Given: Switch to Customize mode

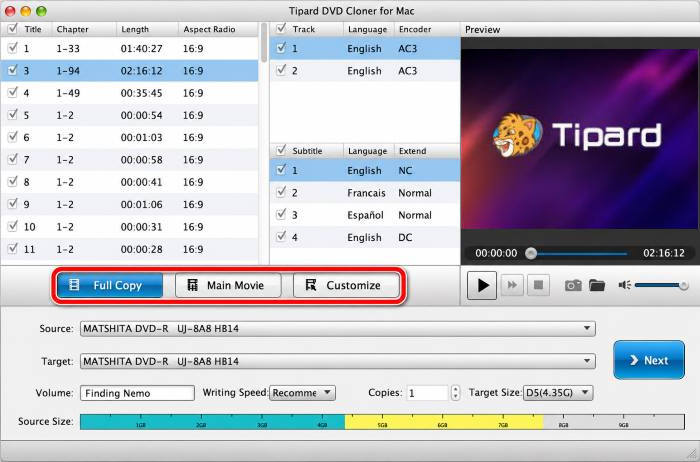Looking at the screenshot, I should [346, 285].
